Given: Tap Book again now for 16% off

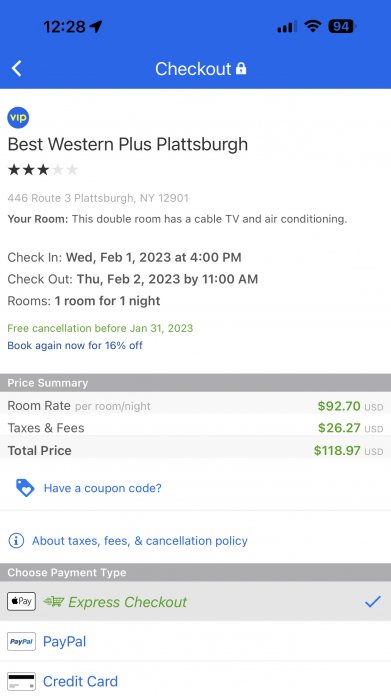Looking at the screenshot, I should (75, 345).
